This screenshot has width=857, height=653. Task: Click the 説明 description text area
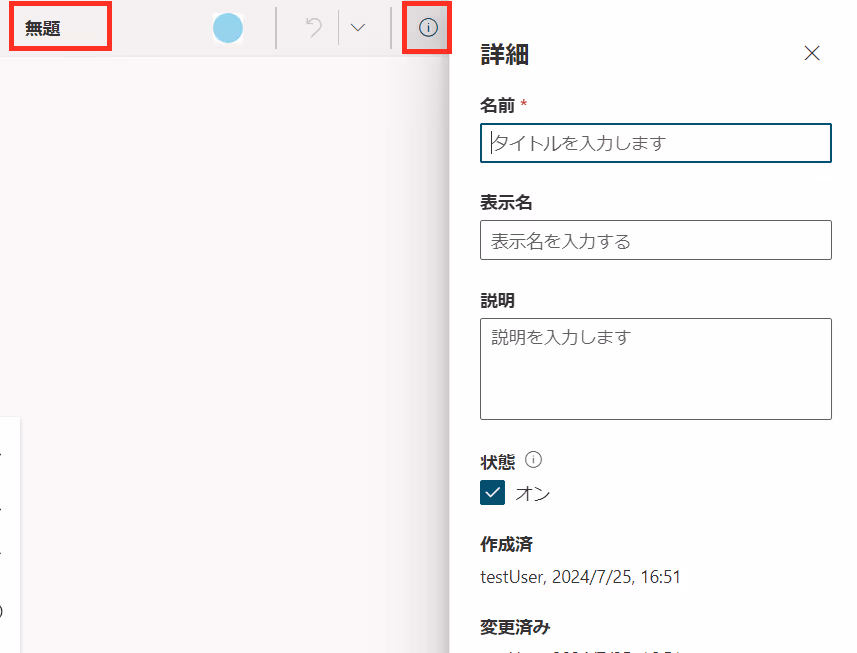[656, 369]
